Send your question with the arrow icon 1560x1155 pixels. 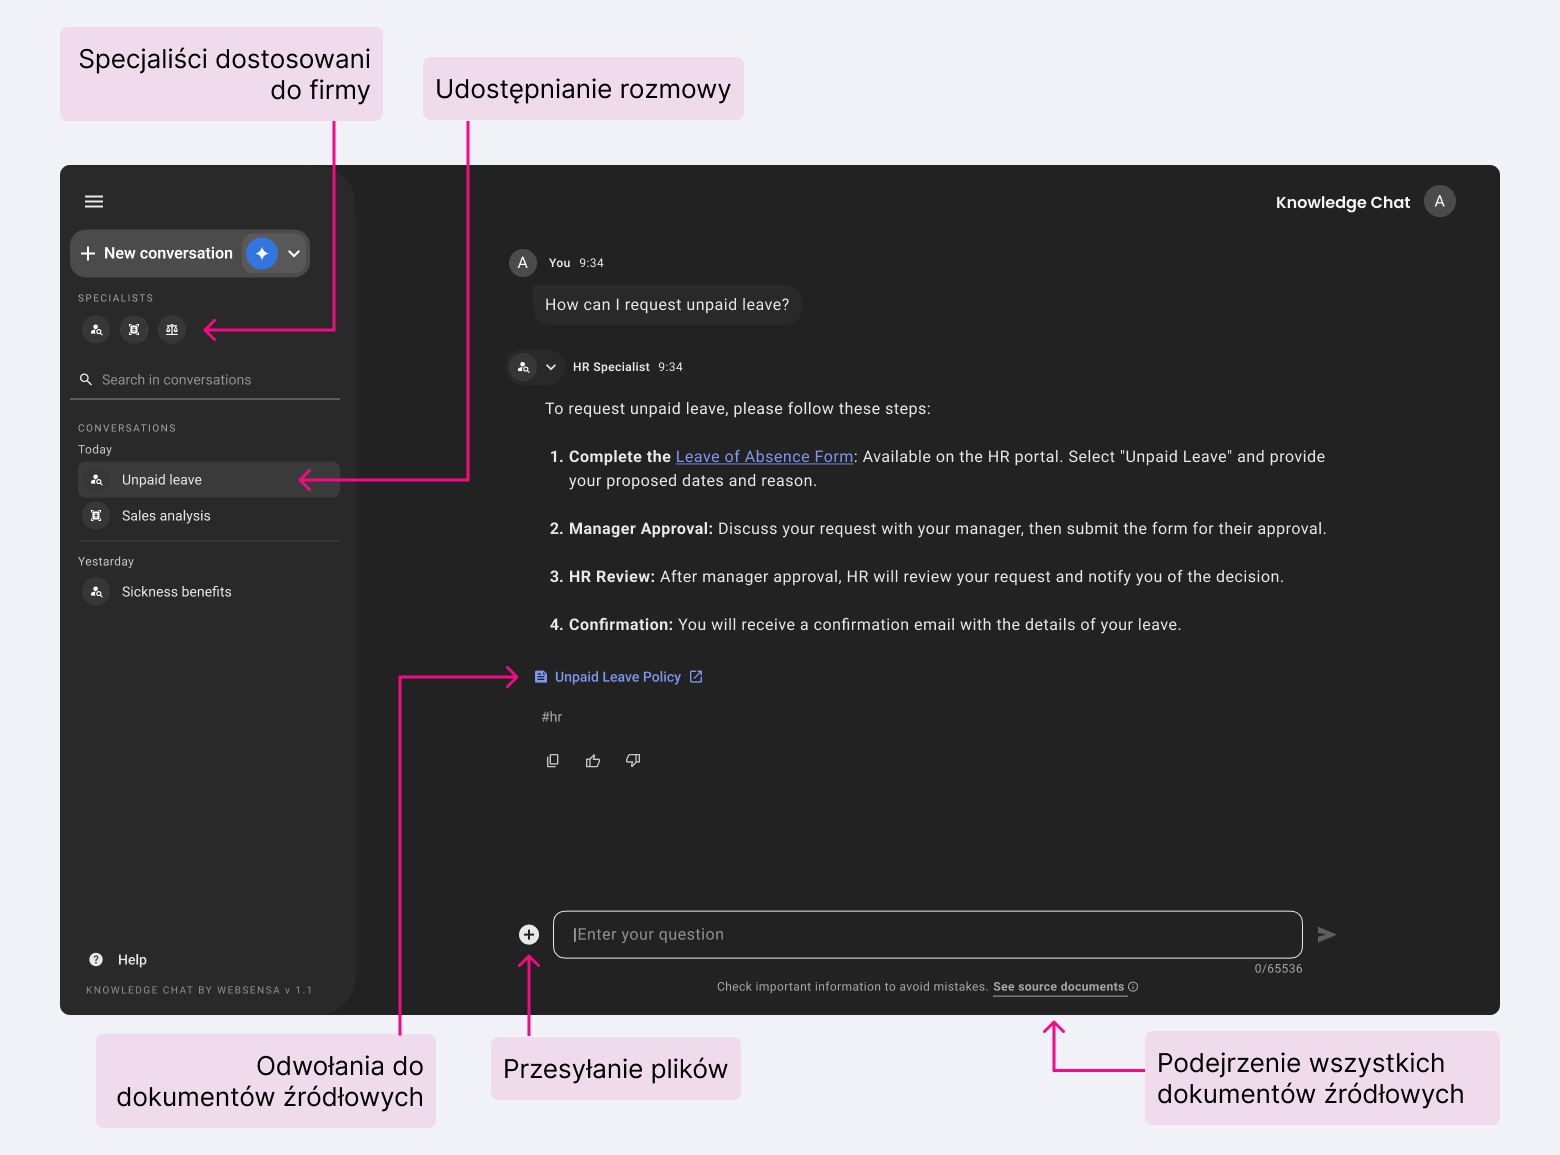[1326, 934]
